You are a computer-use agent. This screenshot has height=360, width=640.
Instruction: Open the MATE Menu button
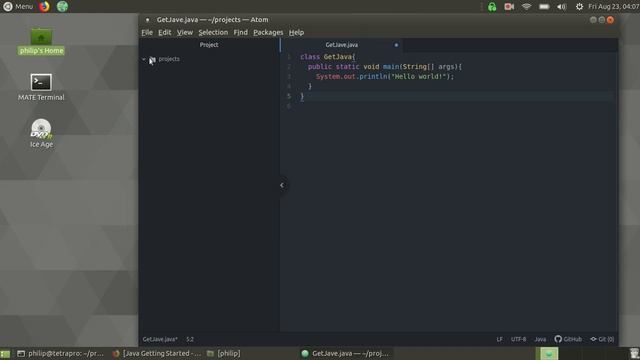coord(18,7)
